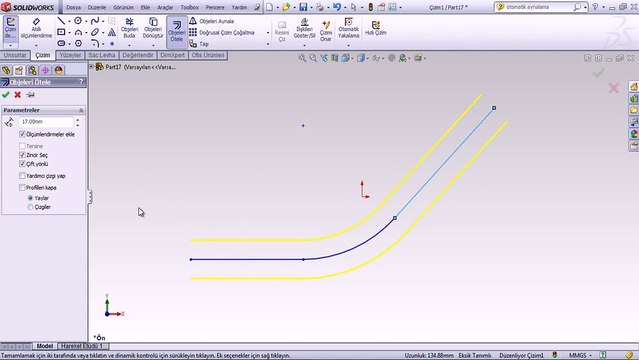Expand the Part17 tree node
This screenshot has width=639, height=360.
91,66
